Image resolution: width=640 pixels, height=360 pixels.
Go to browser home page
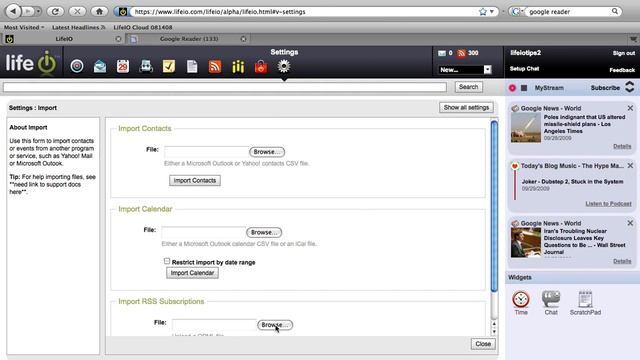pyautogui.click(x=99, y=11)
